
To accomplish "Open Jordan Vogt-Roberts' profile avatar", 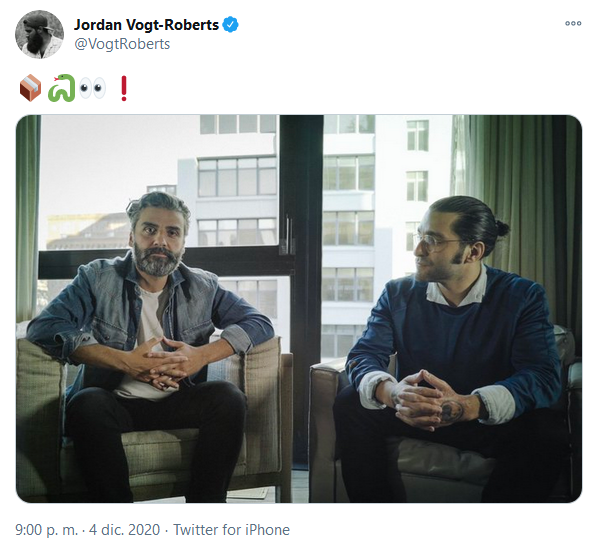I will pyautogui.click(x=39, y=34).
